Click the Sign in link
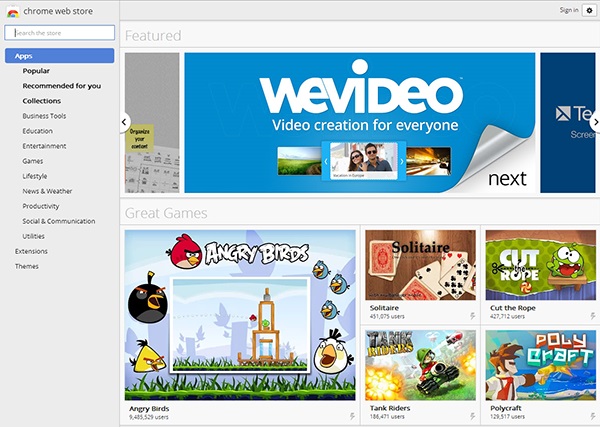Viewport: 600px width, 427px height. tap(569, 10)
